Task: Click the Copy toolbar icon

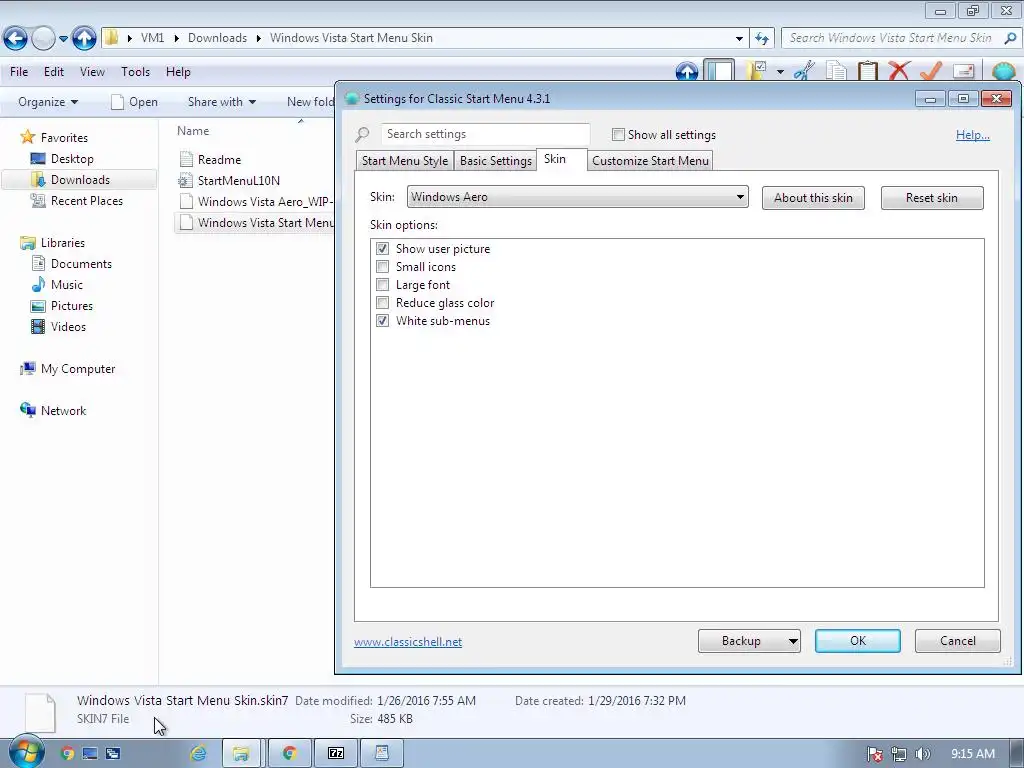Action: click(x=836, y=71)
